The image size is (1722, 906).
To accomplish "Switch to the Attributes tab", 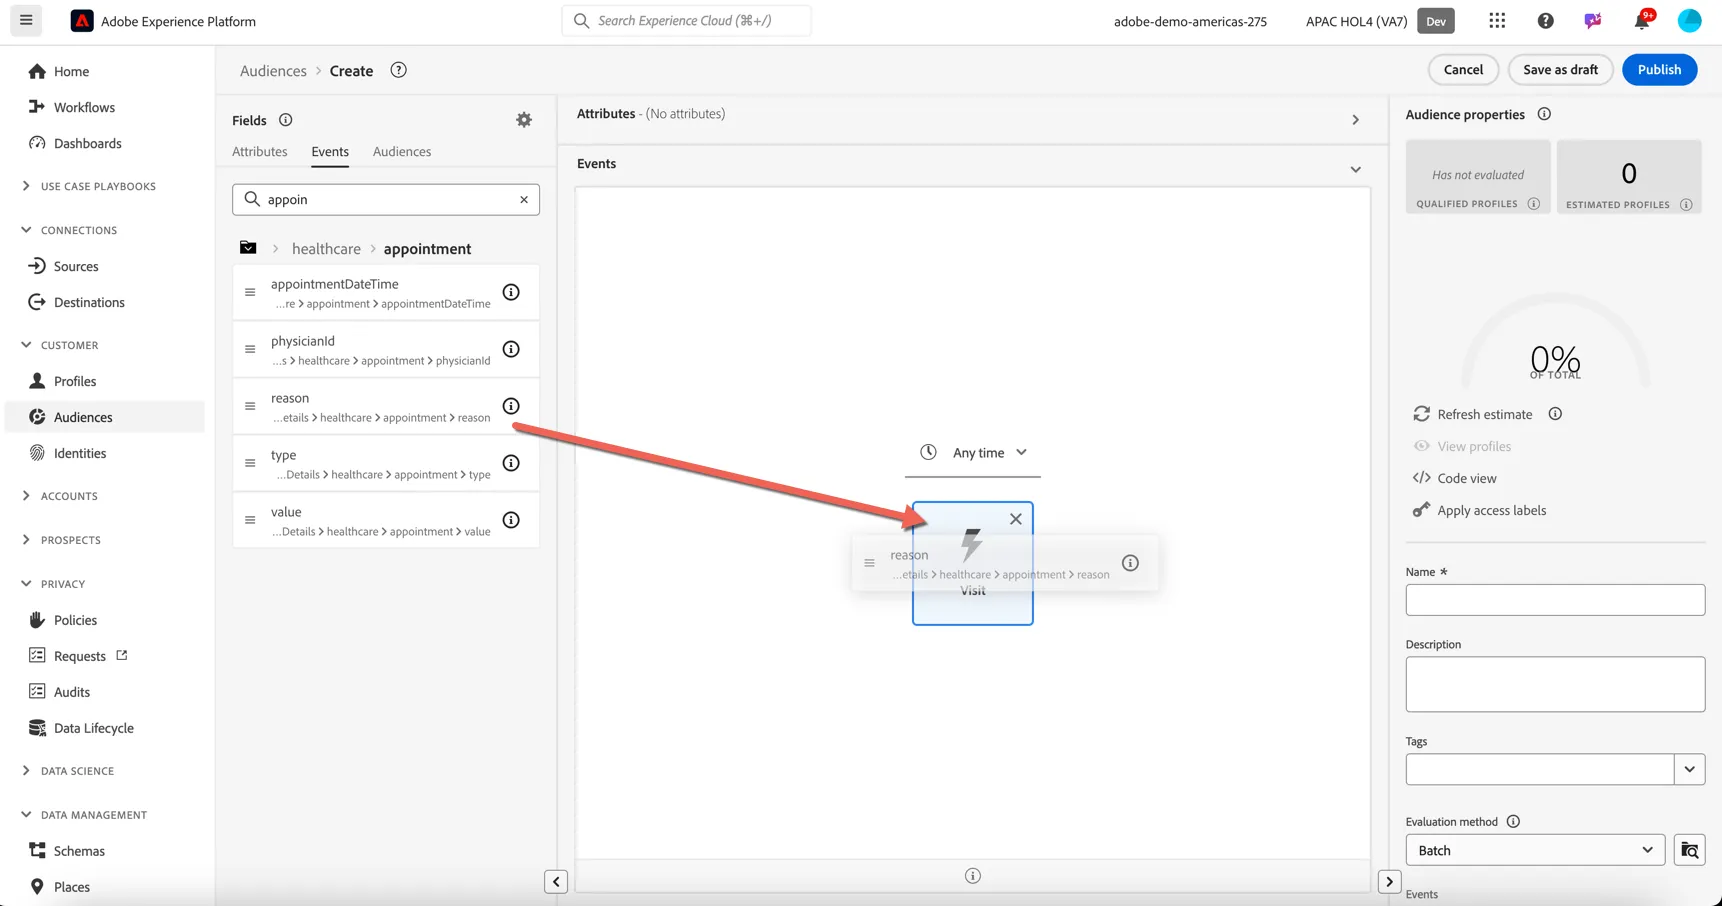I will coord(259,152).
